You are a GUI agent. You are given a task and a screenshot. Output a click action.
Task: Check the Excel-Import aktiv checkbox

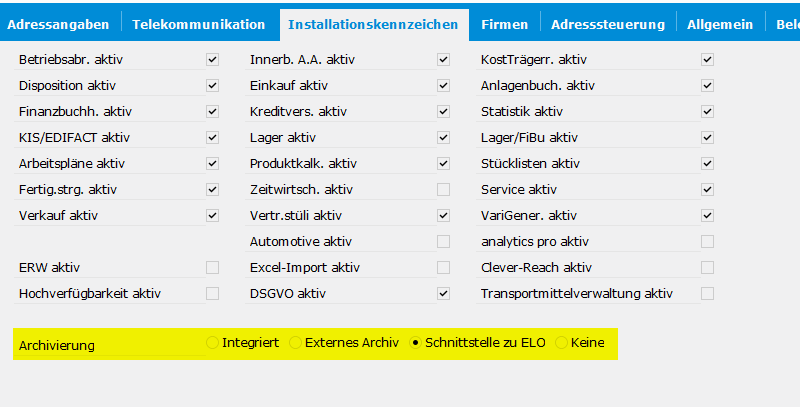pos(443,267)
